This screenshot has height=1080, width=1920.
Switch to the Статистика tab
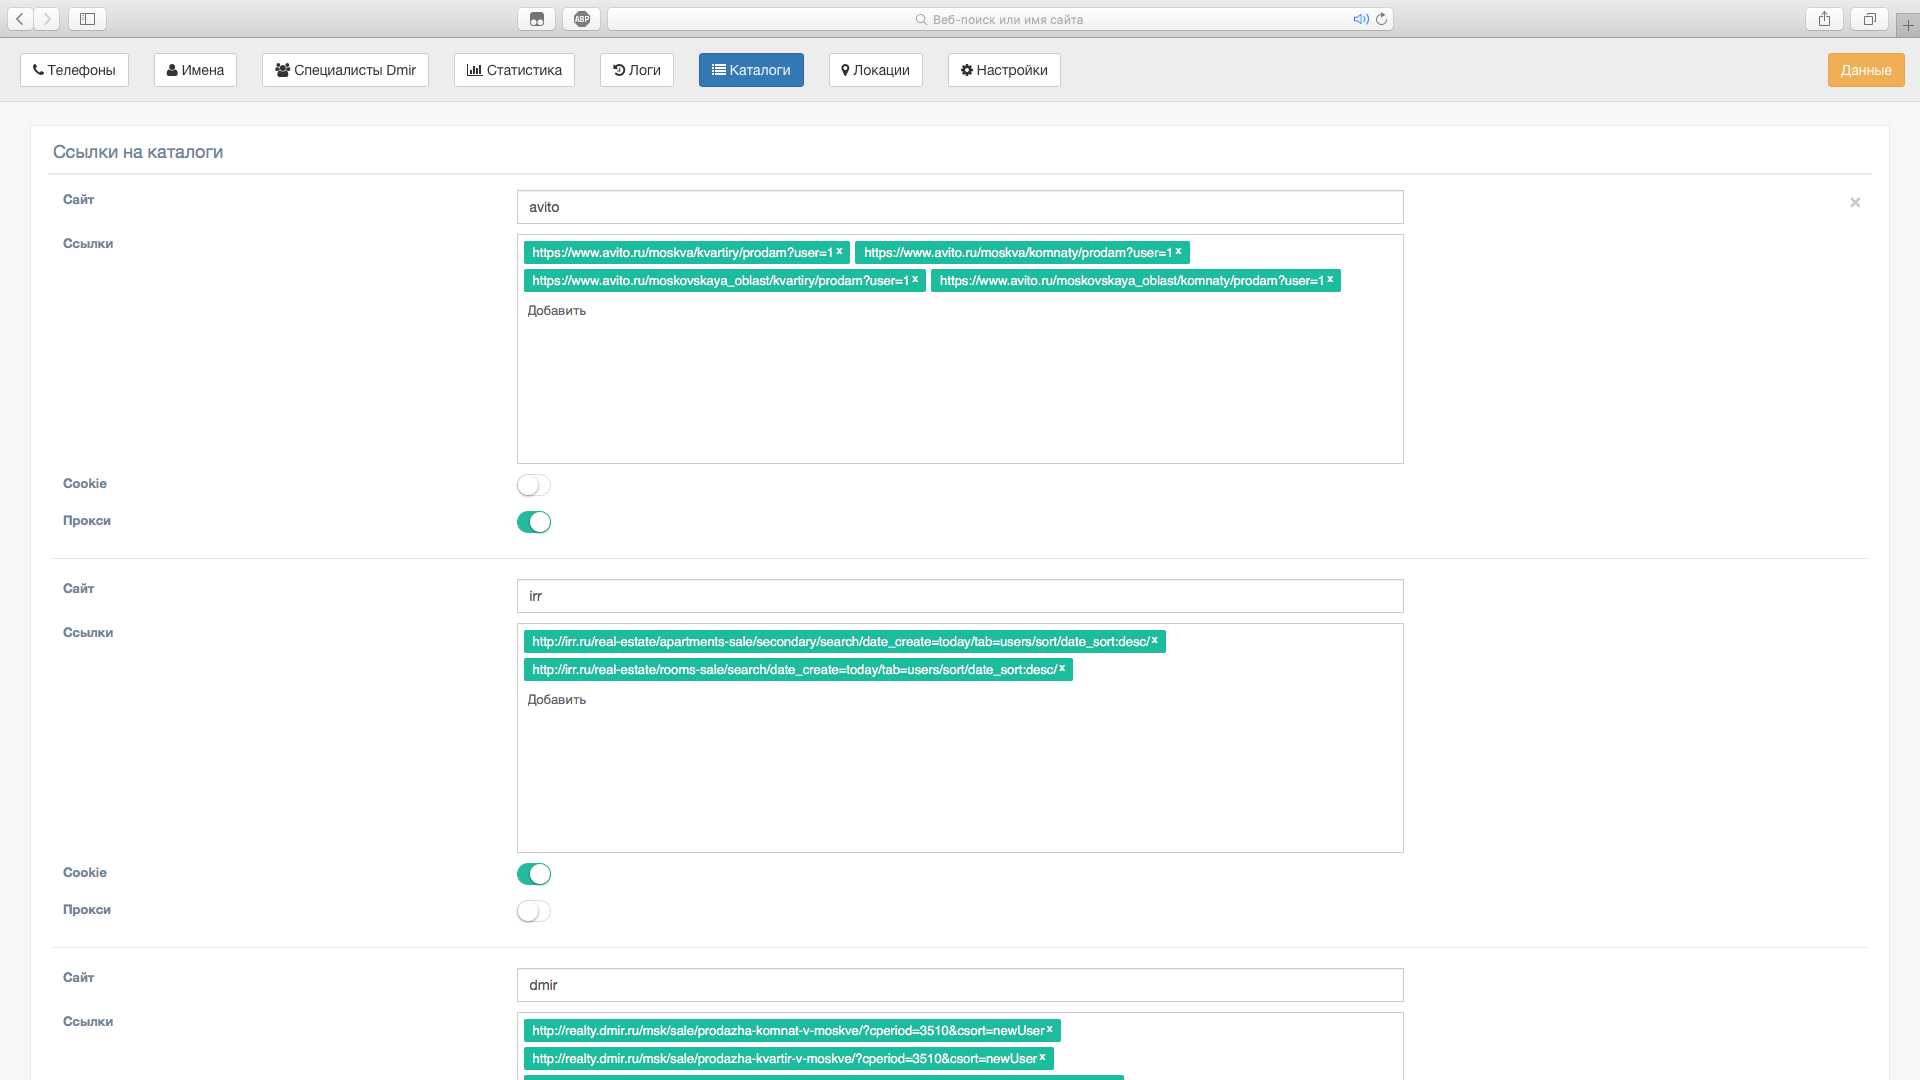coord(514,70)
